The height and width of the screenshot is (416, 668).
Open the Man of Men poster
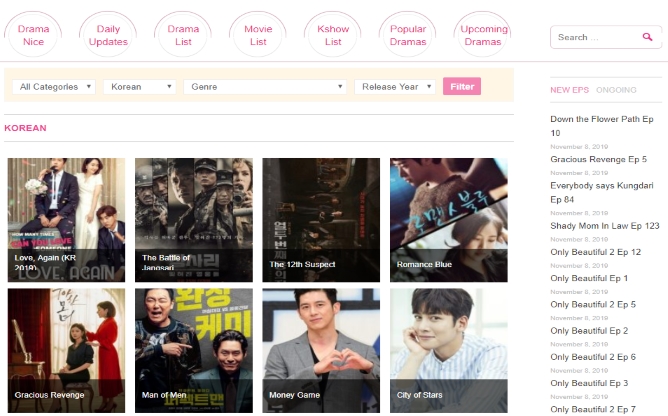pos(194,350)
